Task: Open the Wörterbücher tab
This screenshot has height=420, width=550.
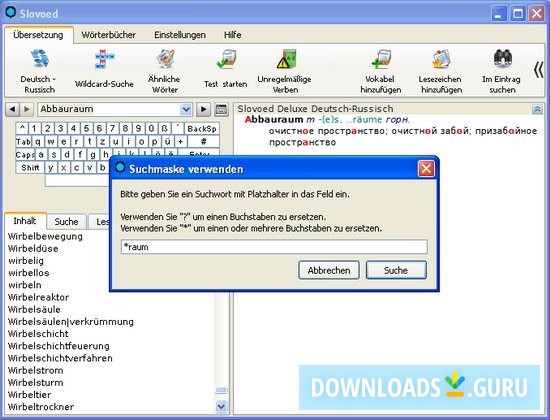Action: 109,35
